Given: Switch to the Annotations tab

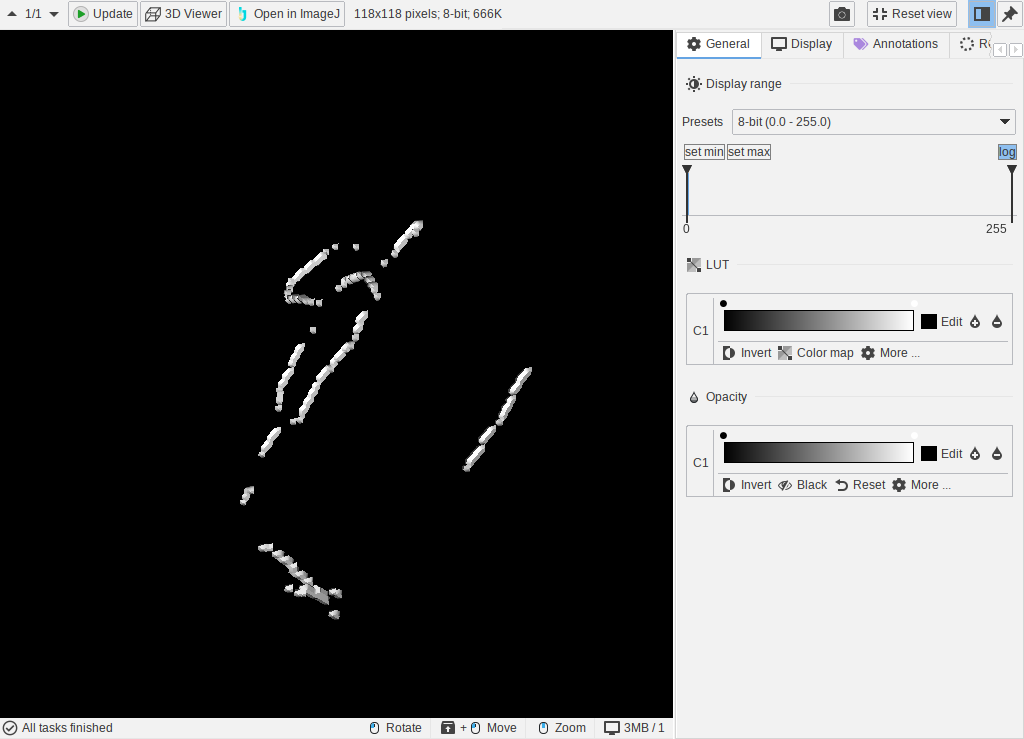Looking at the screenshot, I should pos(895,44).
